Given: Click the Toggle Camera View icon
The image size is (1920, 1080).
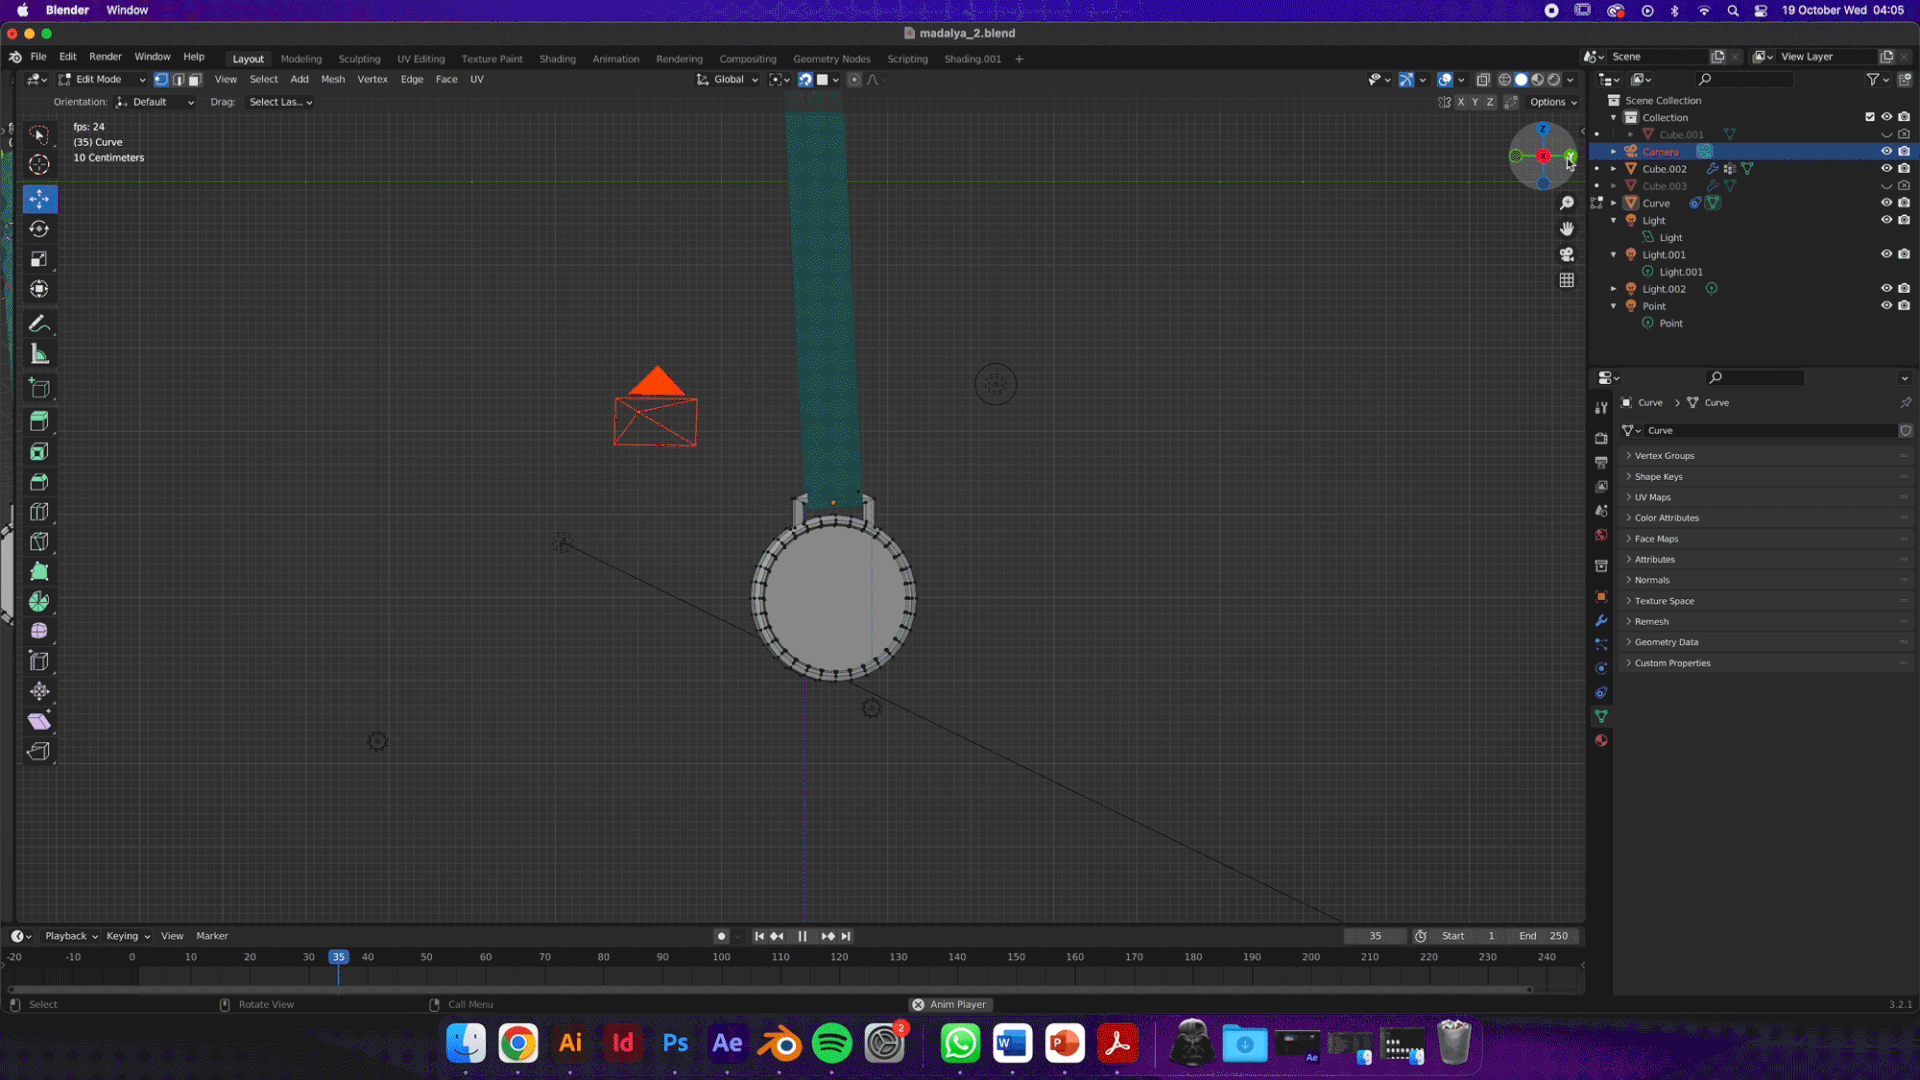Looking at the screenshot, I should pyautogui.click(x=1567, y=254).
